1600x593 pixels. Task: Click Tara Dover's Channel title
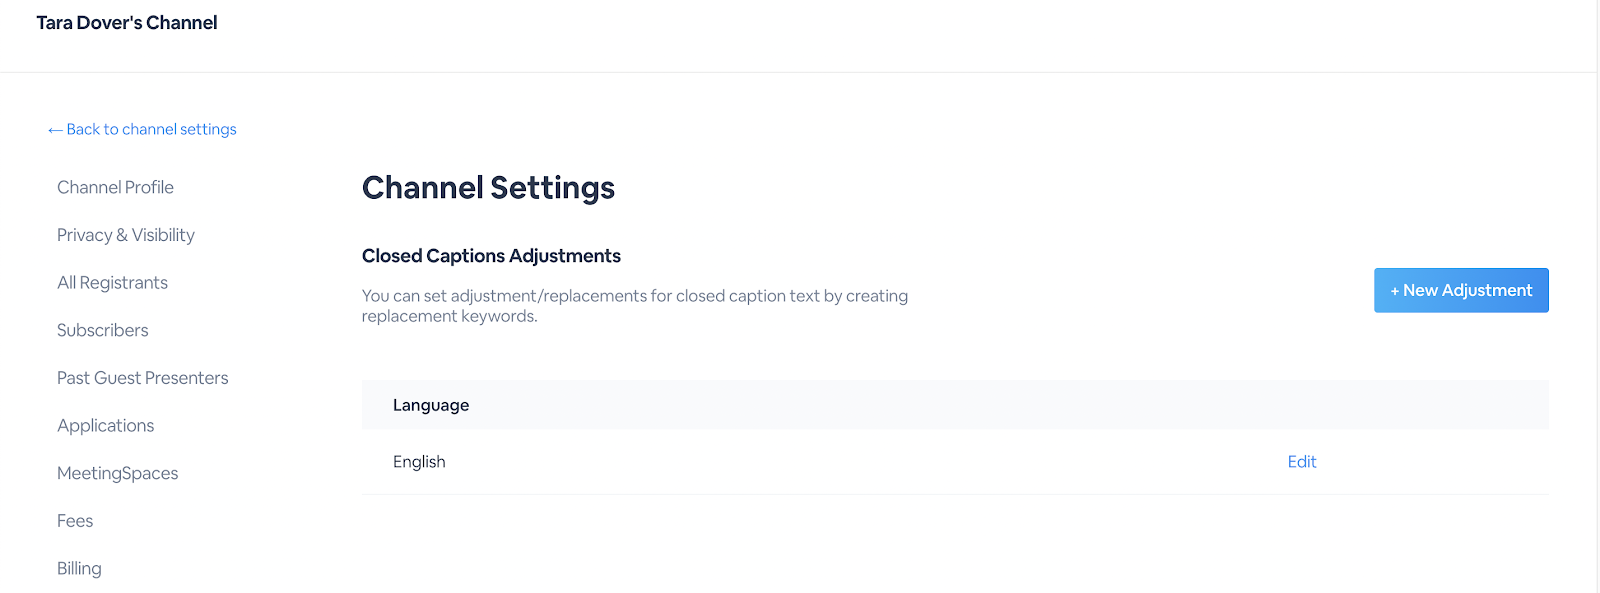[127, 23]
